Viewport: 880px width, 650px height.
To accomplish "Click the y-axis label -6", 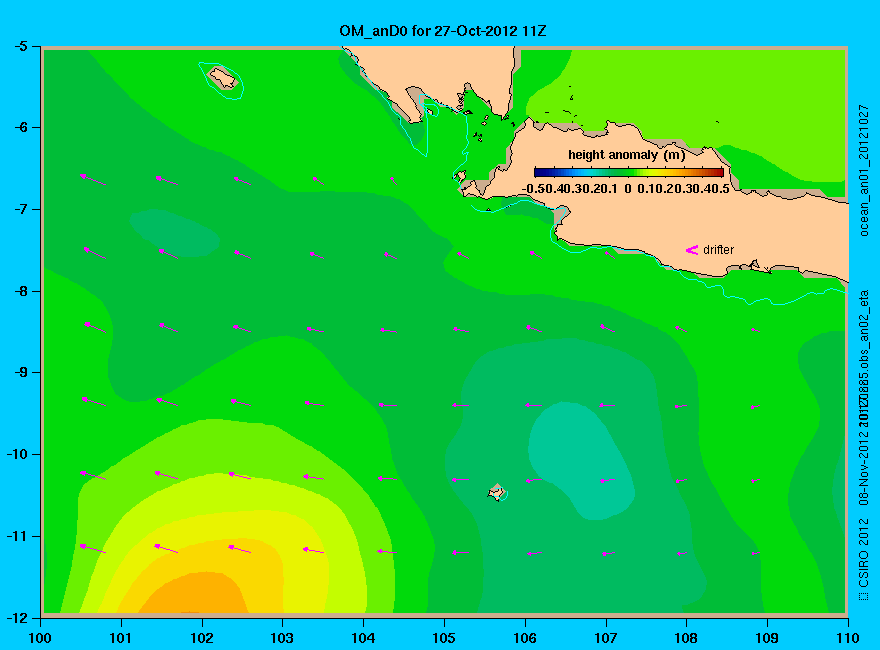I will click(x=20, y=127).
